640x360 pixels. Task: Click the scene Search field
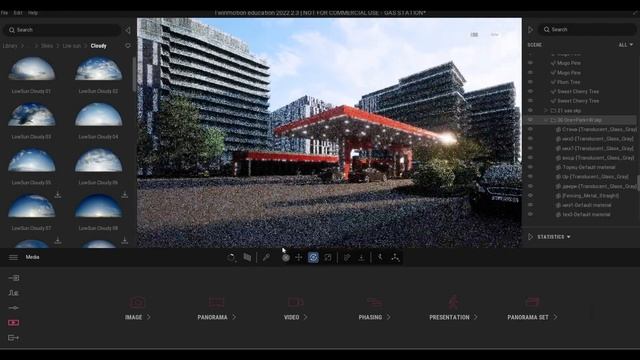point(587,29)
